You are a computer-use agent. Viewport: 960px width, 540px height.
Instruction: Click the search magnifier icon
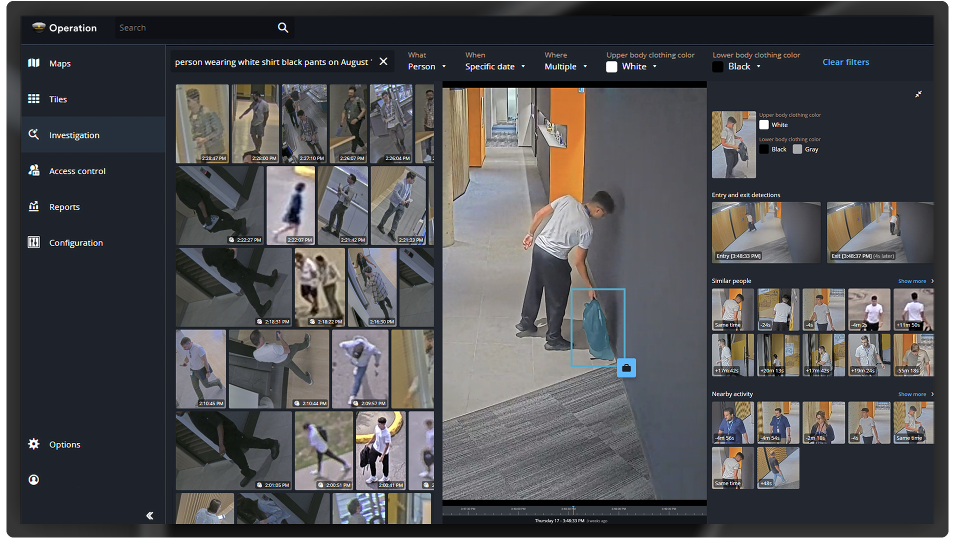click(x=283, y=28)
